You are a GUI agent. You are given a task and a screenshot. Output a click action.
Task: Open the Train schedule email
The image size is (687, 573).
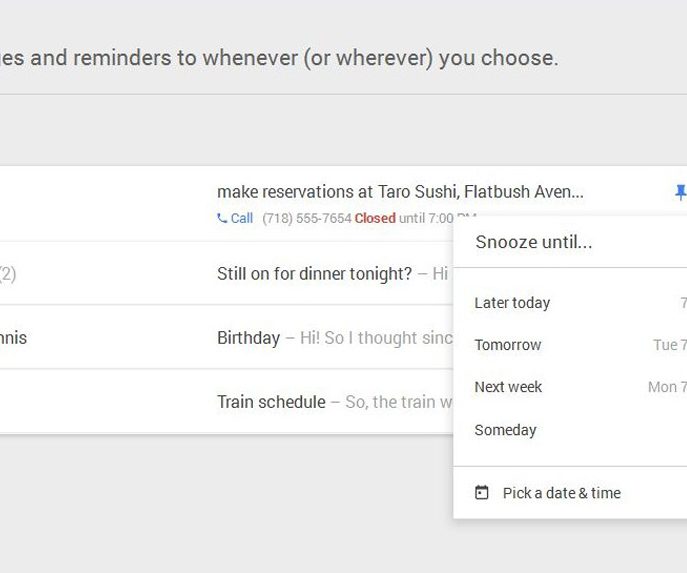[271, 402]
